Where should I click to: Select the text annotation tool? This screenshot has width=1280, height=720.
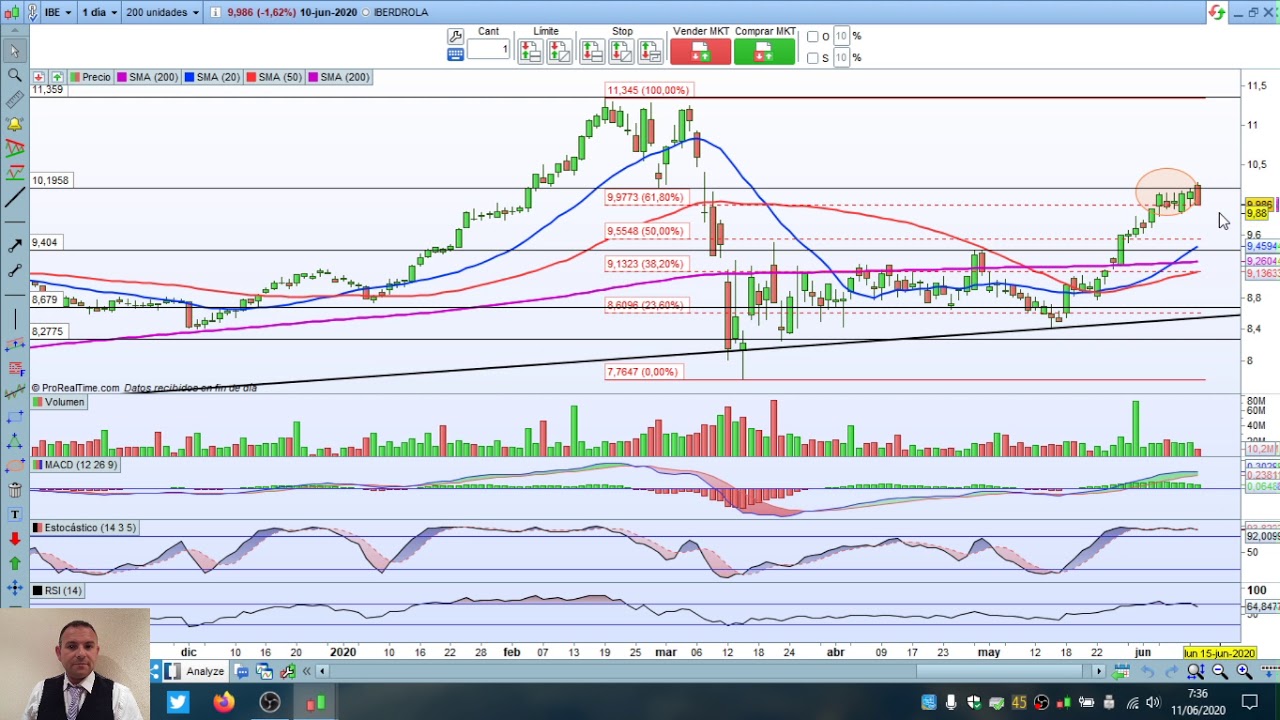(14, 514)
